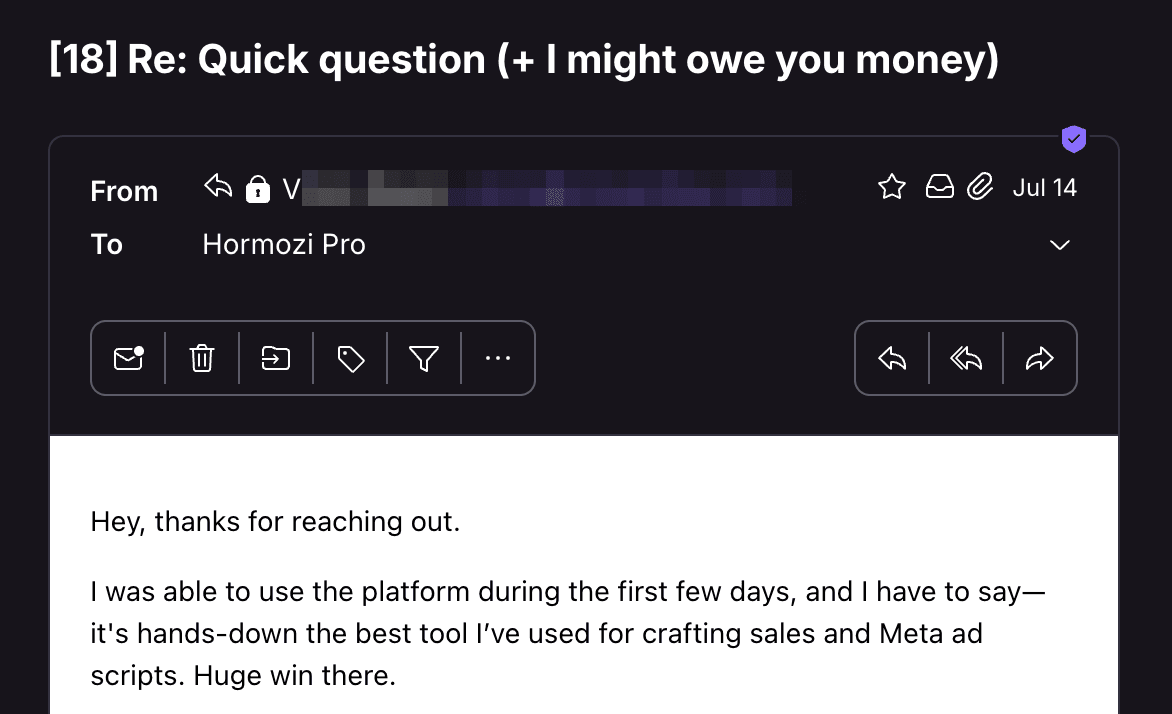Image resolution: width=1172 pixels, height=714 pixels.
Task: Click the filter funnel icon
Action: (424, 358)
